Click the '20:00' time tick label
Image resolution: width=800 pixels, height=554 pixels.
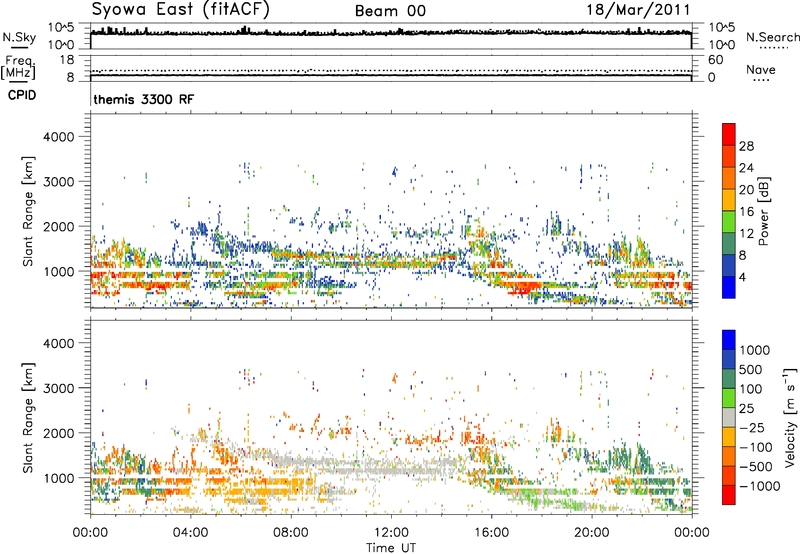click(x=592, y=533)
